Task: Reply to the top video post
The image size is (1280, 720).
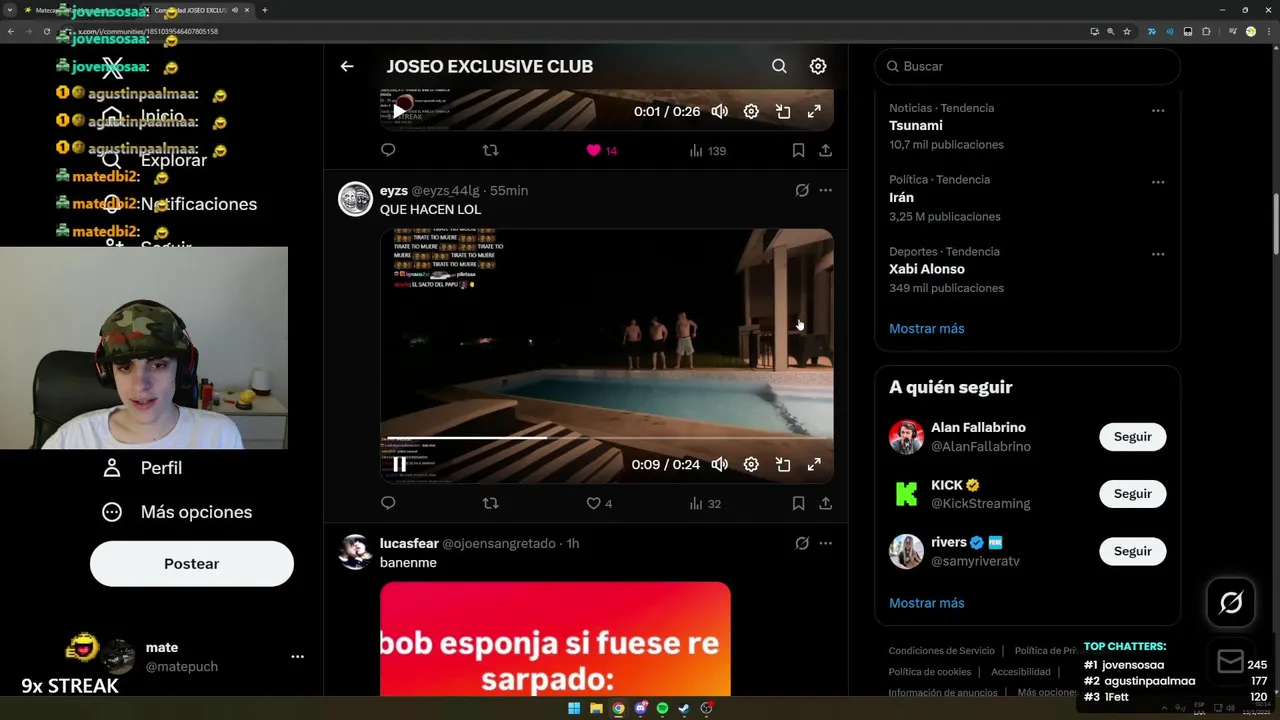Action: coord(388,150)
